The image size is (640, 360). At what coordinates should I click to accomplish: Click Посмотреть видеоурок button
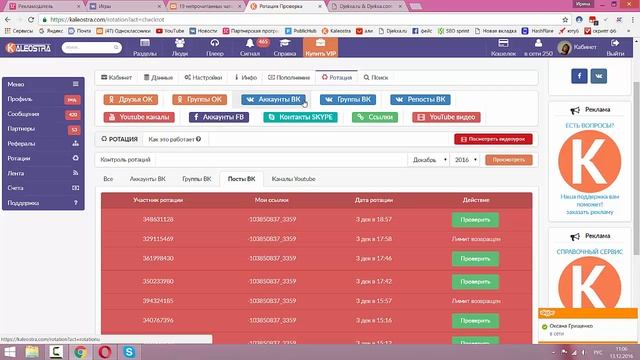click(493, 139)
